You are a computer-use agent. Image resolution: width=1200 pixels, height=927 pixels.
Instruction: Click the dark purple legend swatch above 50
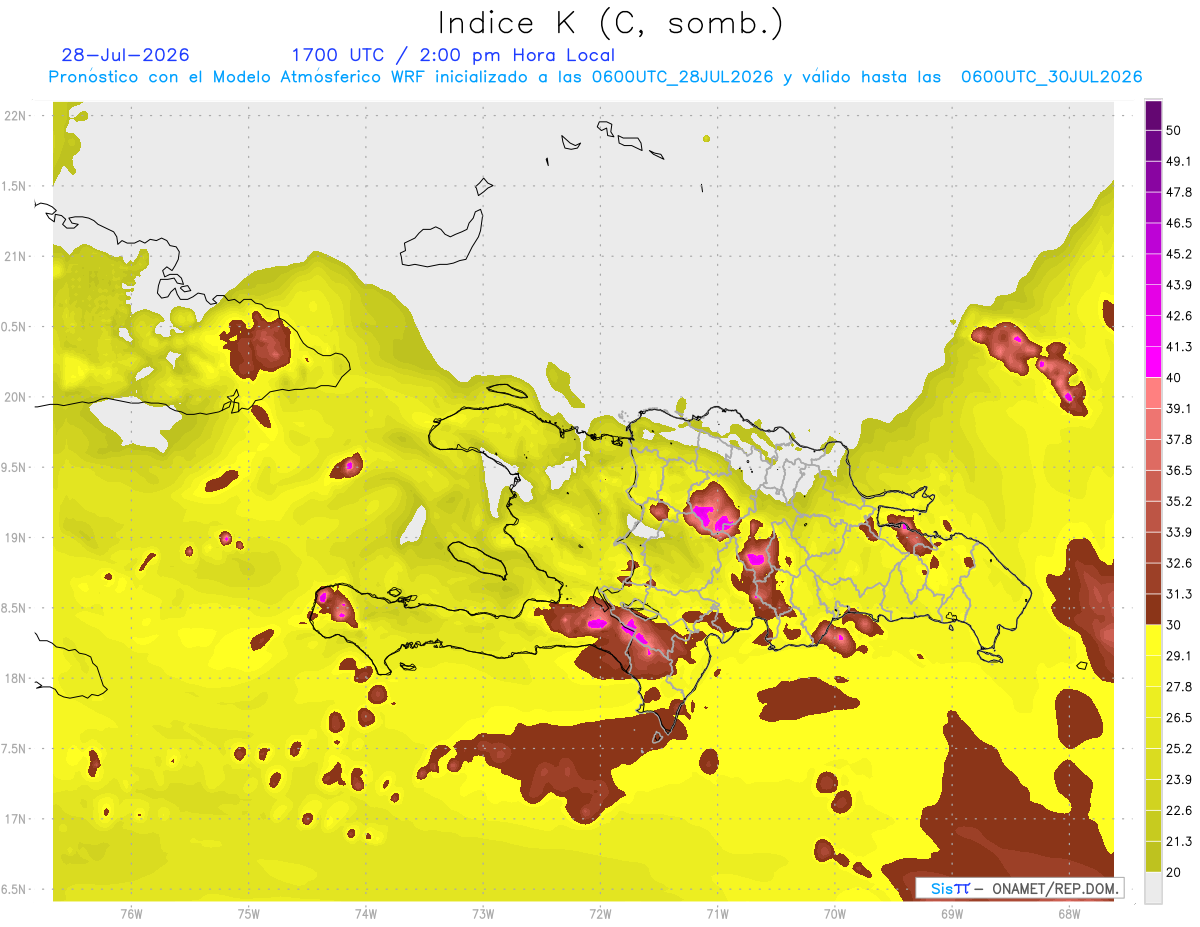pyautogui.click(x=1153, y=114)
